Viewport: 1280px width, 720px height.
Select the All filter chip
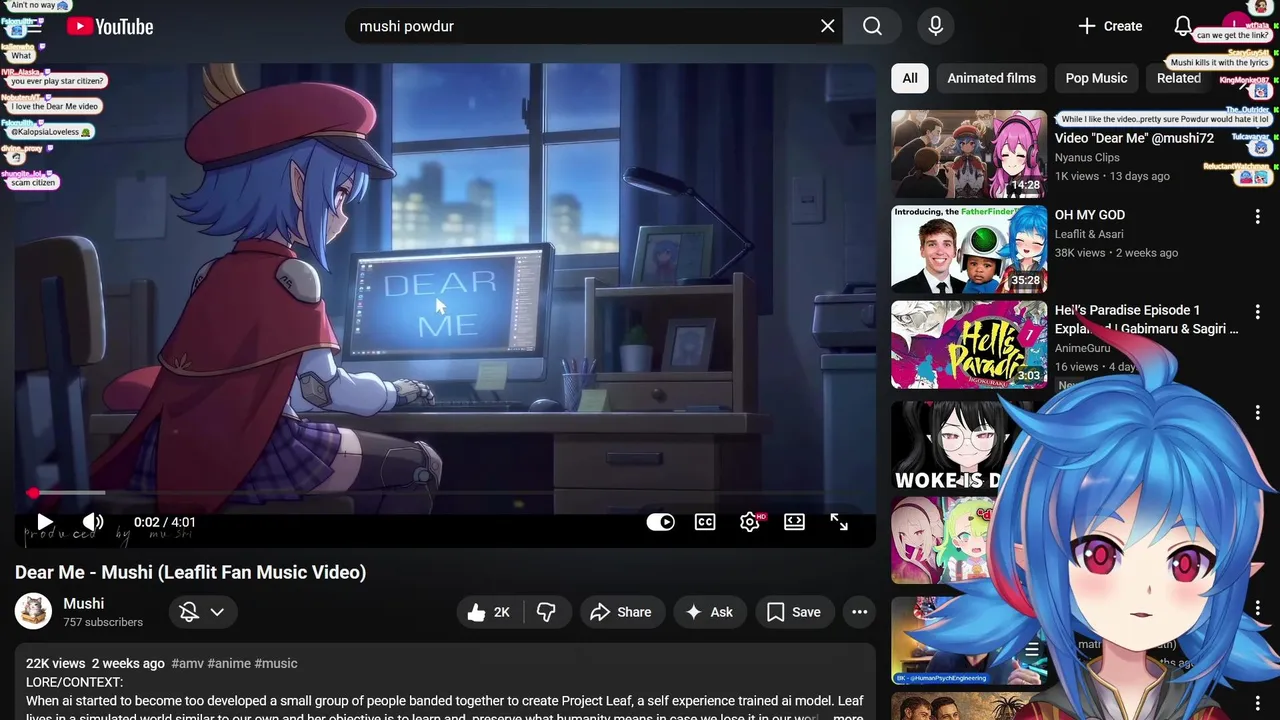point(910,78)
